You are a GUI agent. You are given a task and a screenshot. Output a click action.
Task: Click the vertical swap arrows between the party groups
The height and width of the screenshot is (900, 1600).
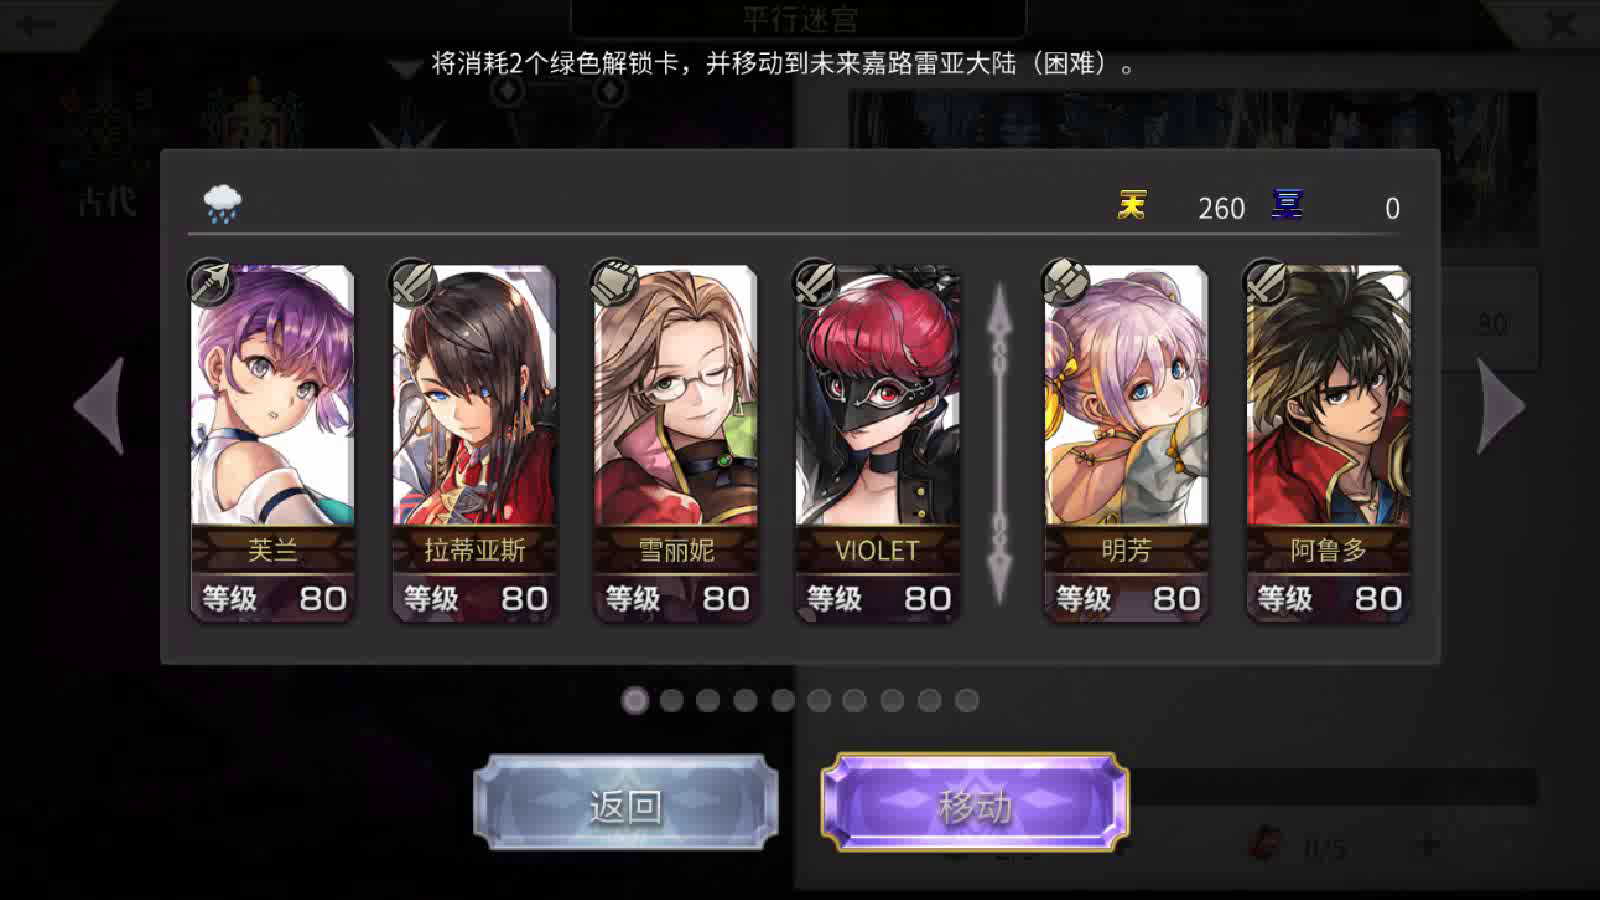pyautogui.click(x=1000, y=444)
